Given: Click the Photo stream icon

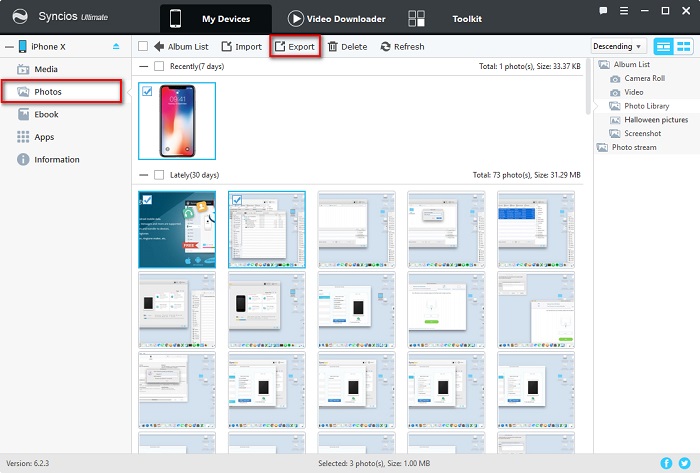Looking at the screenshot, I should coord(602,147).
